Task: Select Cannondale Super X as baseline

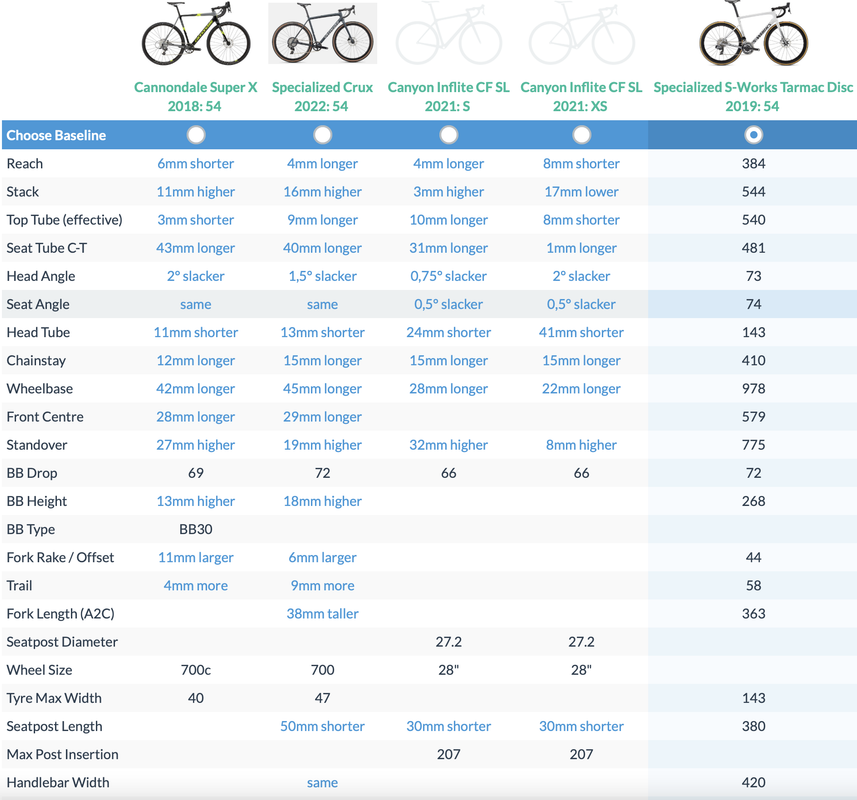Action: 196,134
